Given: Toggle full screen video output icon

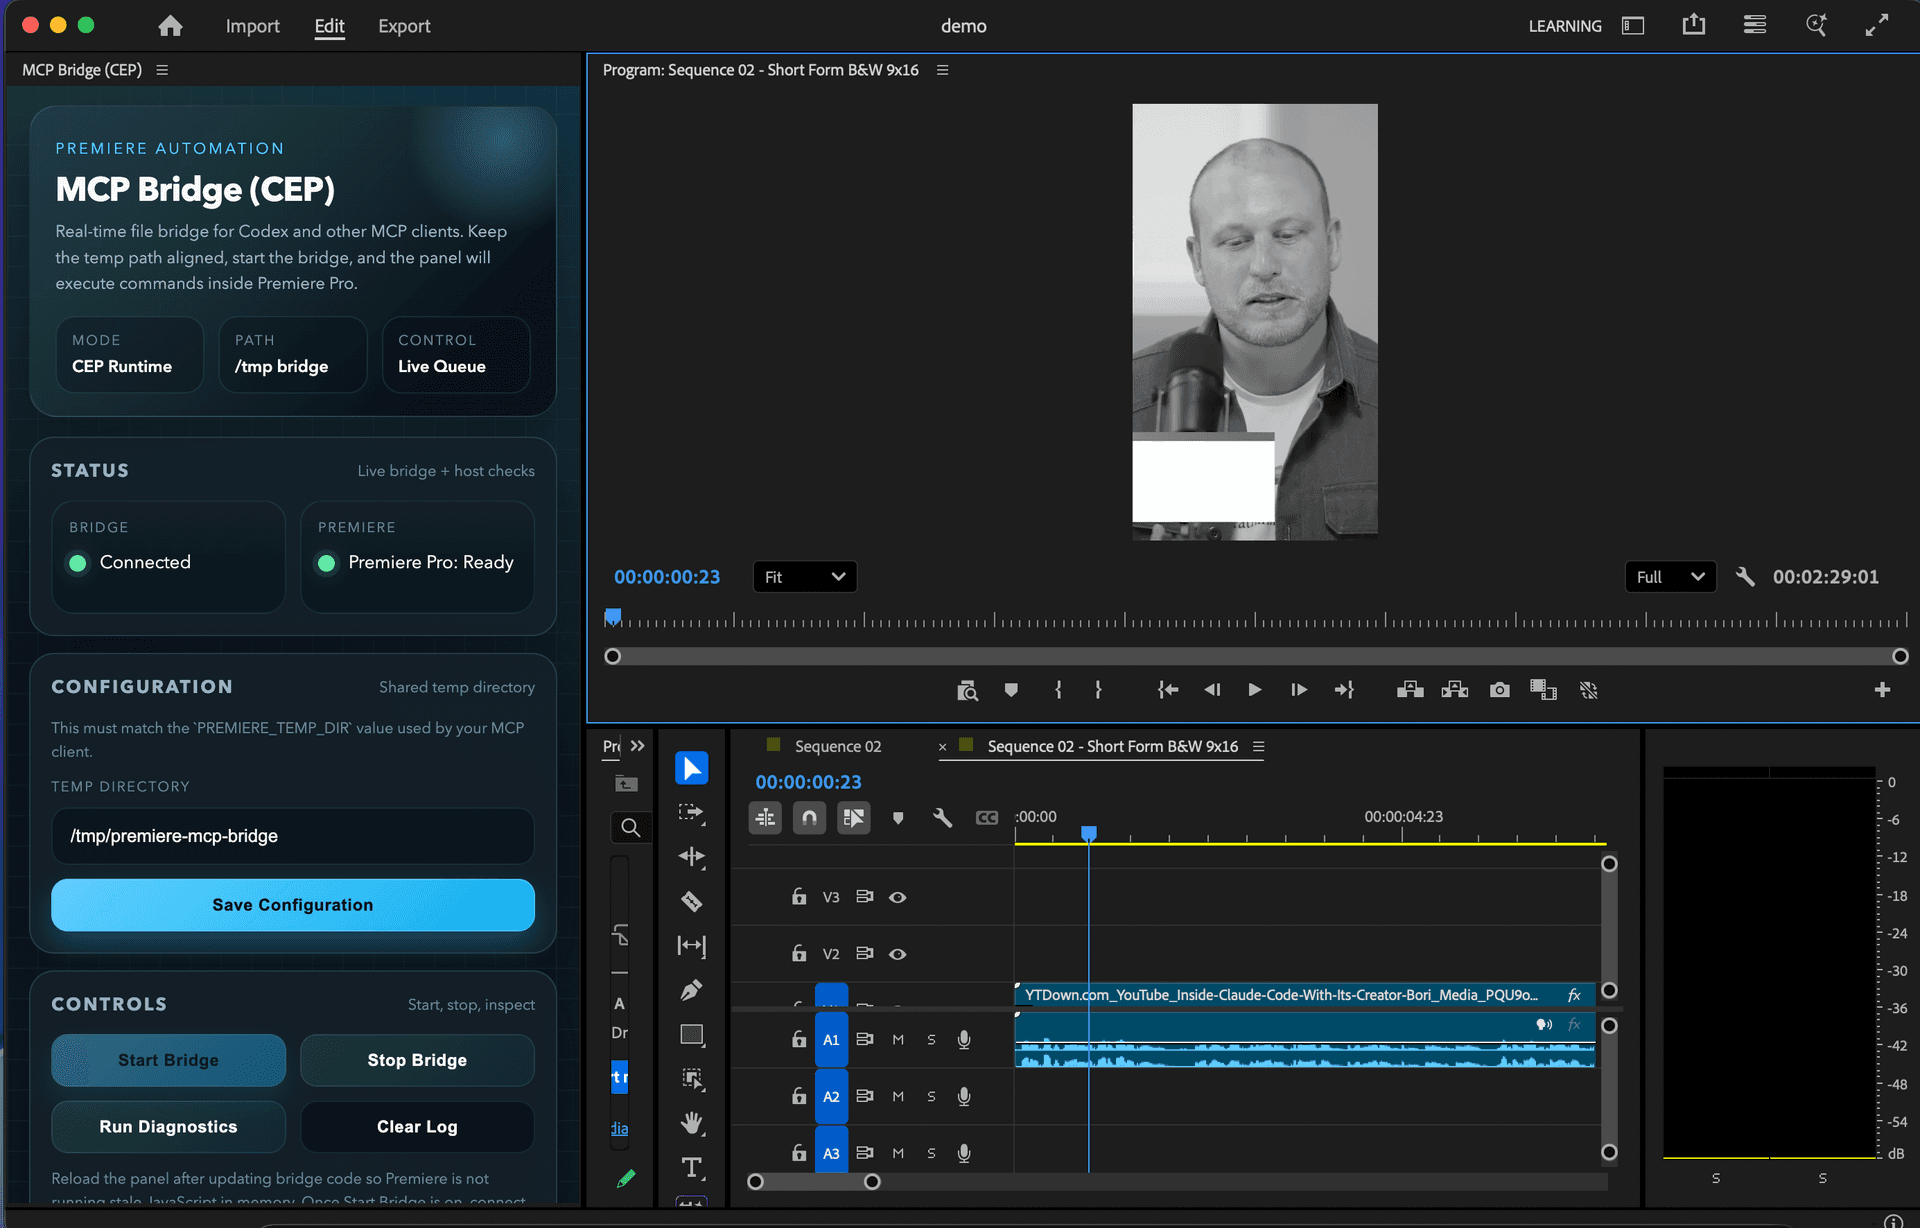Looking at the screenshot, I should [1877, 25].
